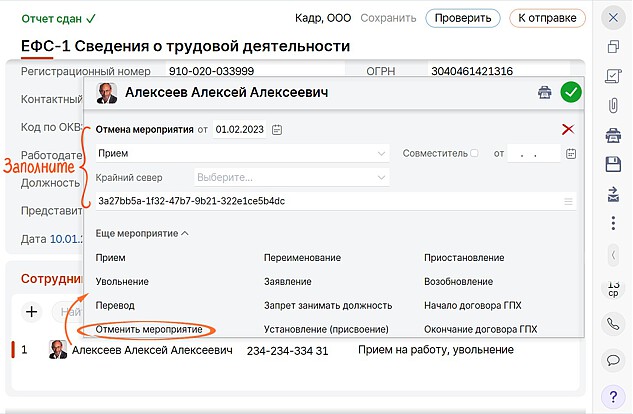The width and height of the screenshot is (633, 414).
Task: Select Перевод from the event list
Action: click(115, 305)
